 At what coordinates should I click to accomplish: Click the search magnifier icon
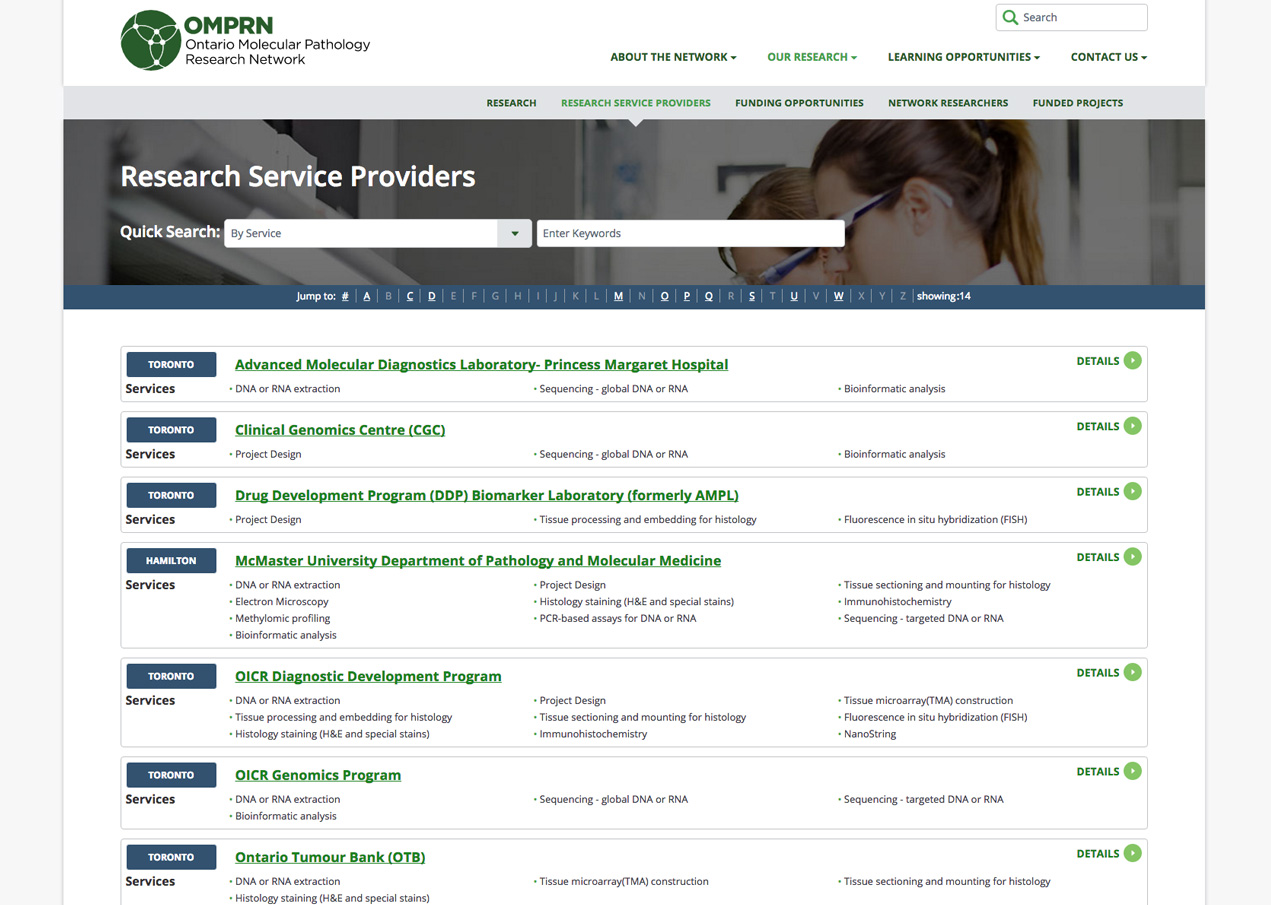1010,18
